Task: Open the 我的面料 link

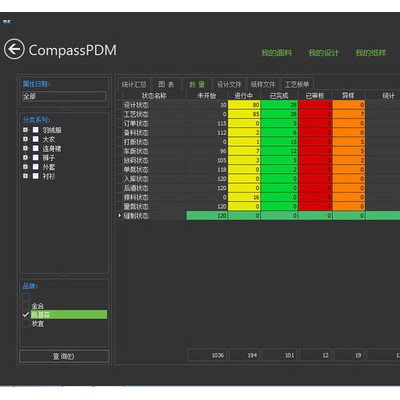Action: click(x=277, y=53)
